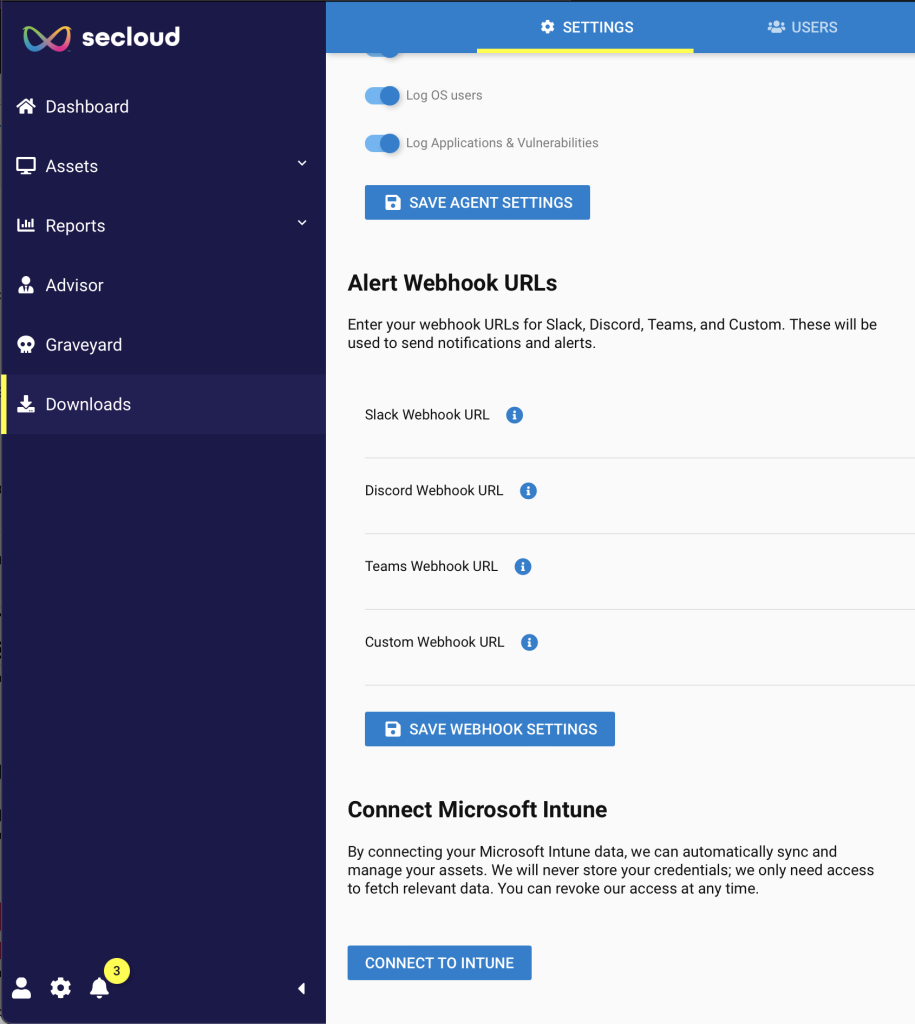Select the Settings tab
The height and width of the screenshot is (1024, 915).
tap(586, 27)
